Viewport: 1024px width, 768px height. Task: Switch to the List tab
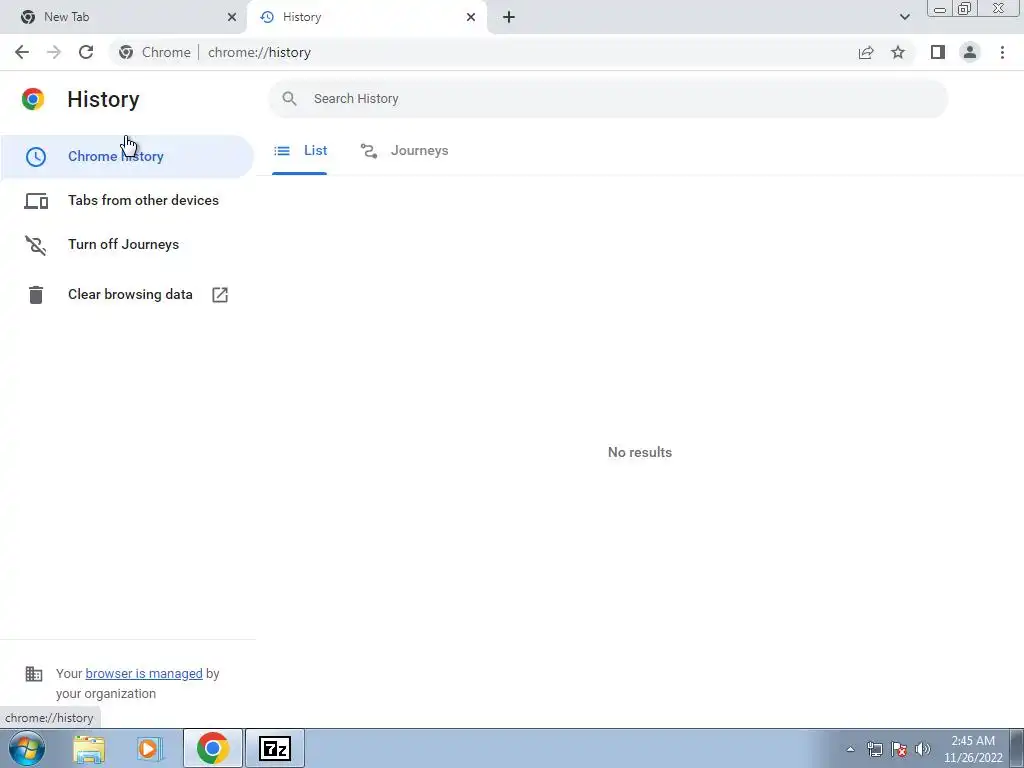point(300,151)
